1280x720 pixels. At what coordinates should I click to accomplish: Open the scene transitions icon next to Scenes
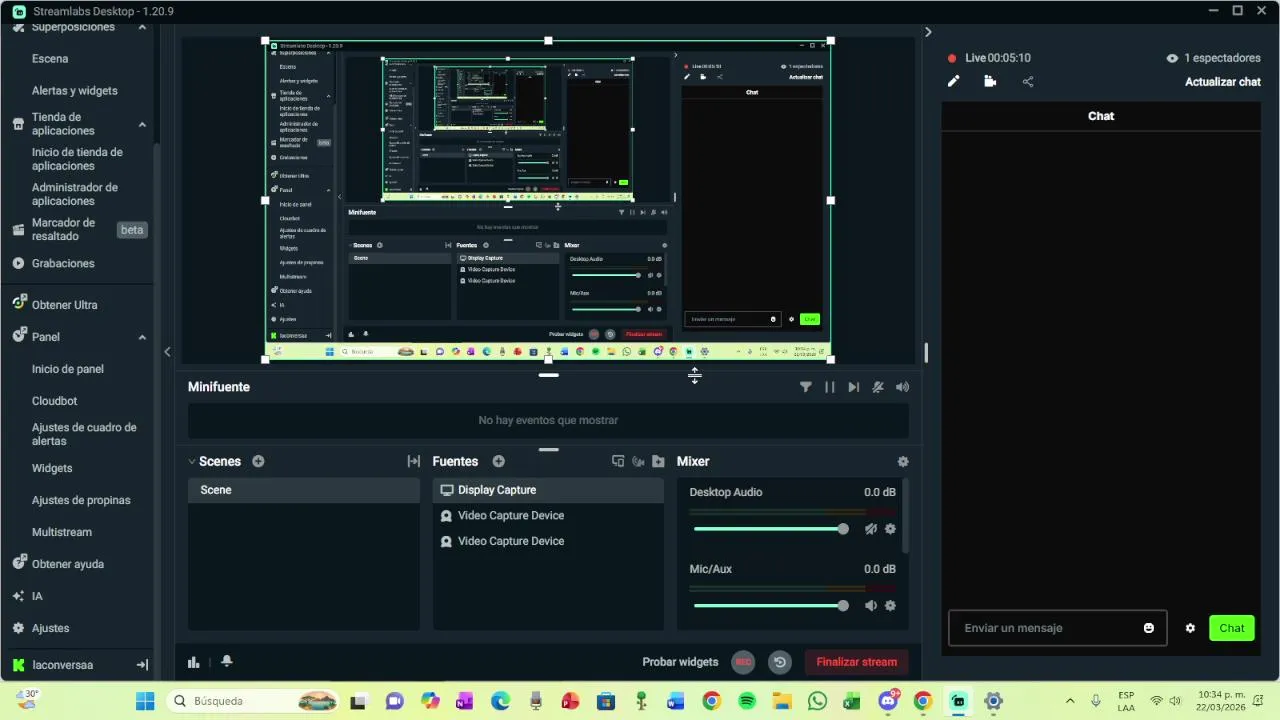pos(413,461)
